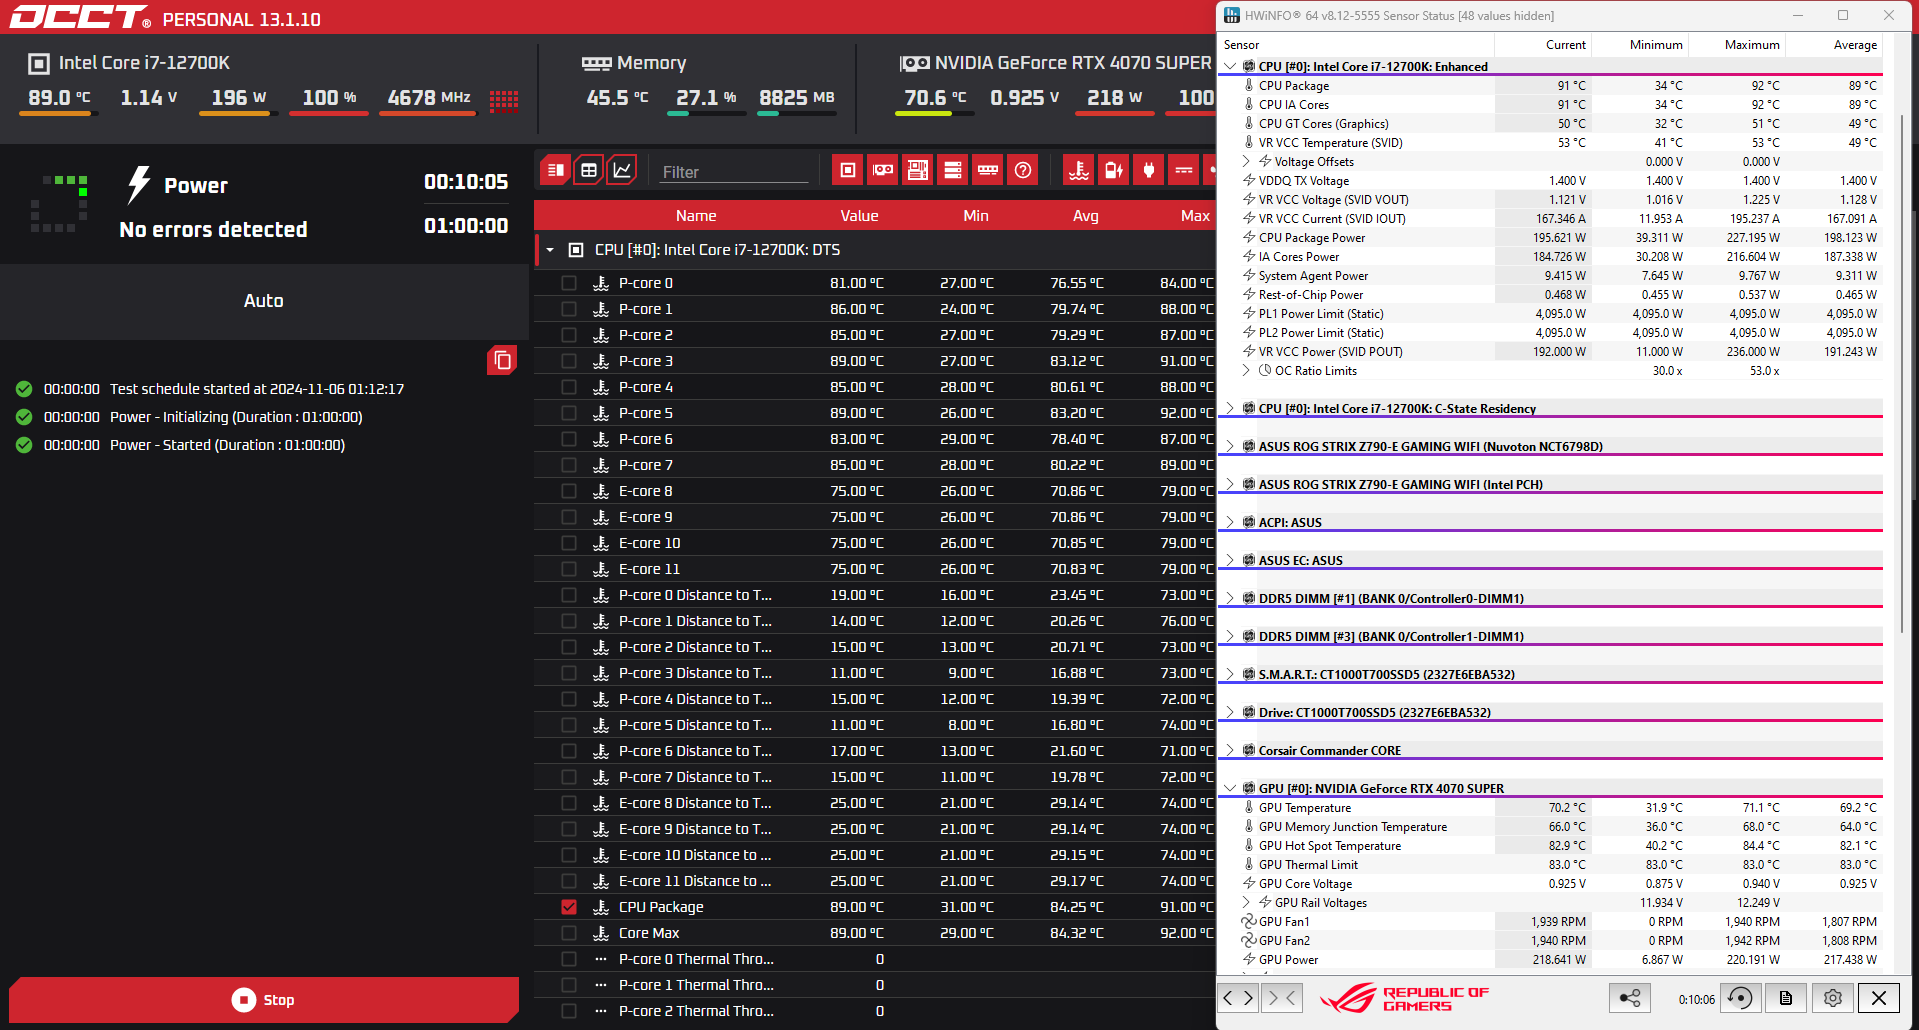Select all sensors in CPU DTS group checkbox
This screenshot has width=1919, height=1030.
click(x=576, y=250)
